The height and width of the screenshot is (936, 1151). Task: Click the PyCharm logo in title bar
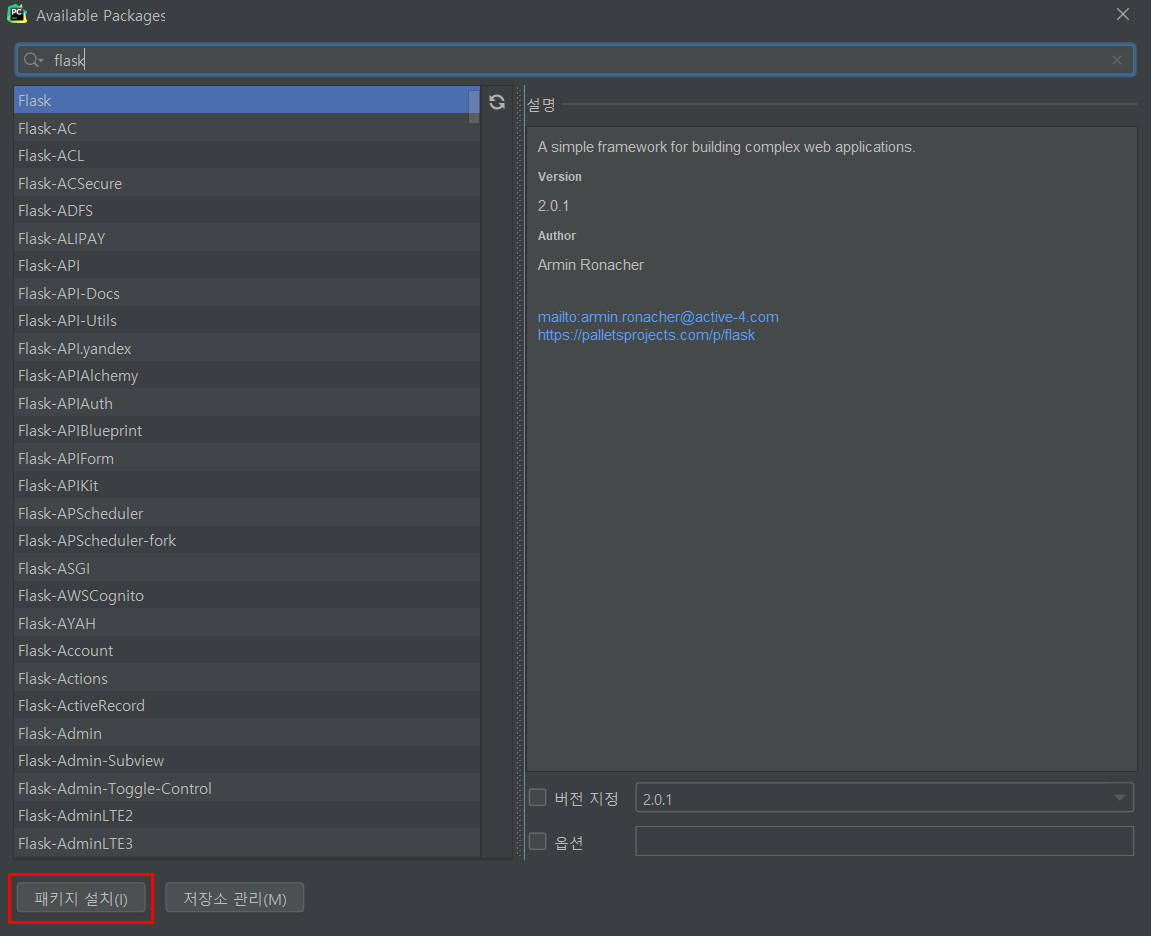click(17, 14)
